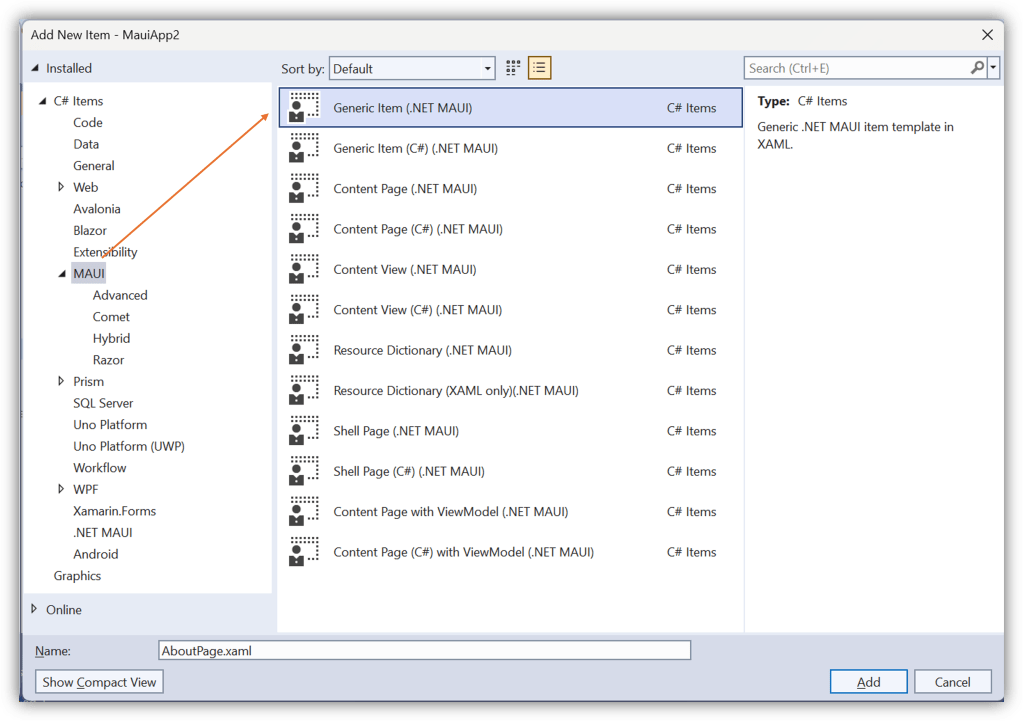This screenshot has width=1023, height=721.
Task: Select the Xamarin.Forms category
Action: tap(114, 510)
